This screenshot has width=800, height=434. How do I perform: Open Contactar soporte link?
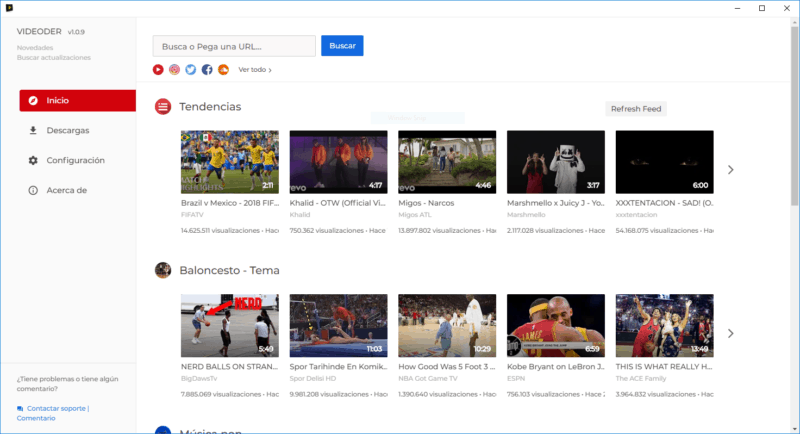click(58, 408)
